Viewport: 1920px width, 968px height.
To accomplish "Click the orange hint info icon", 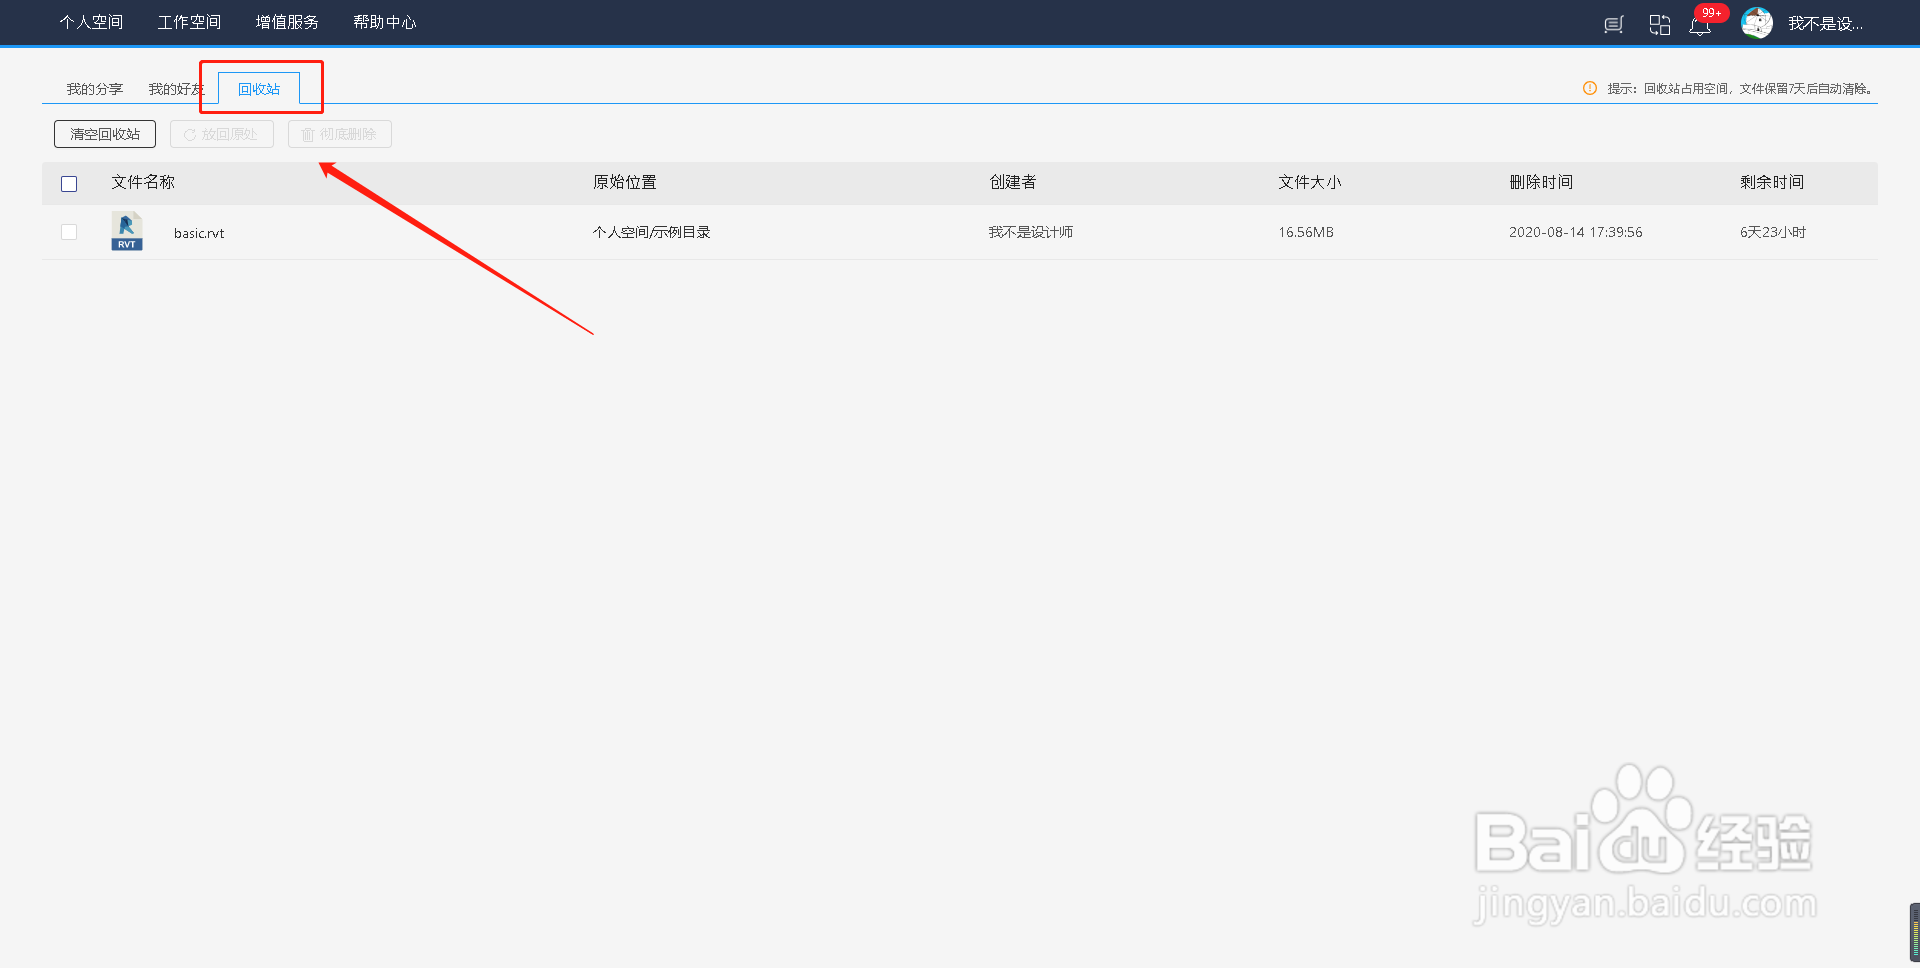I will [1590, 88].
